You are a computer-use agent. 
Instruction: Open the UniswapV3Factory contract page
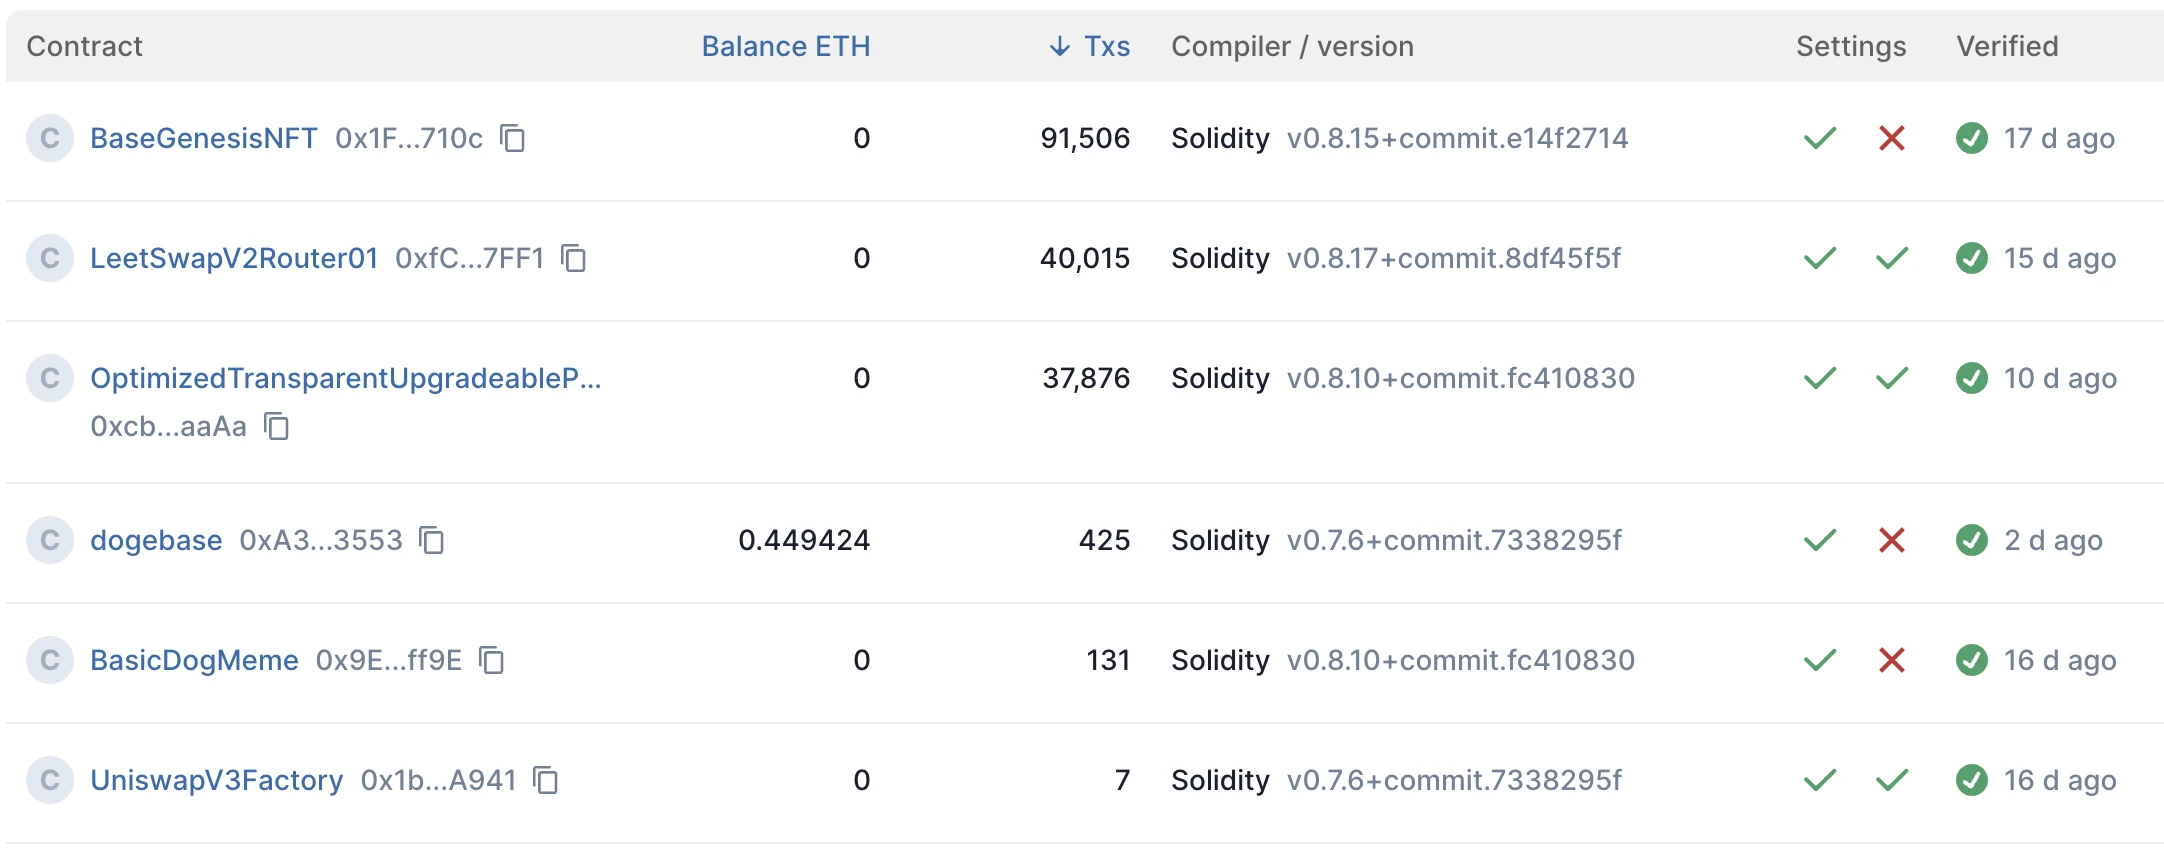[216, 780]
